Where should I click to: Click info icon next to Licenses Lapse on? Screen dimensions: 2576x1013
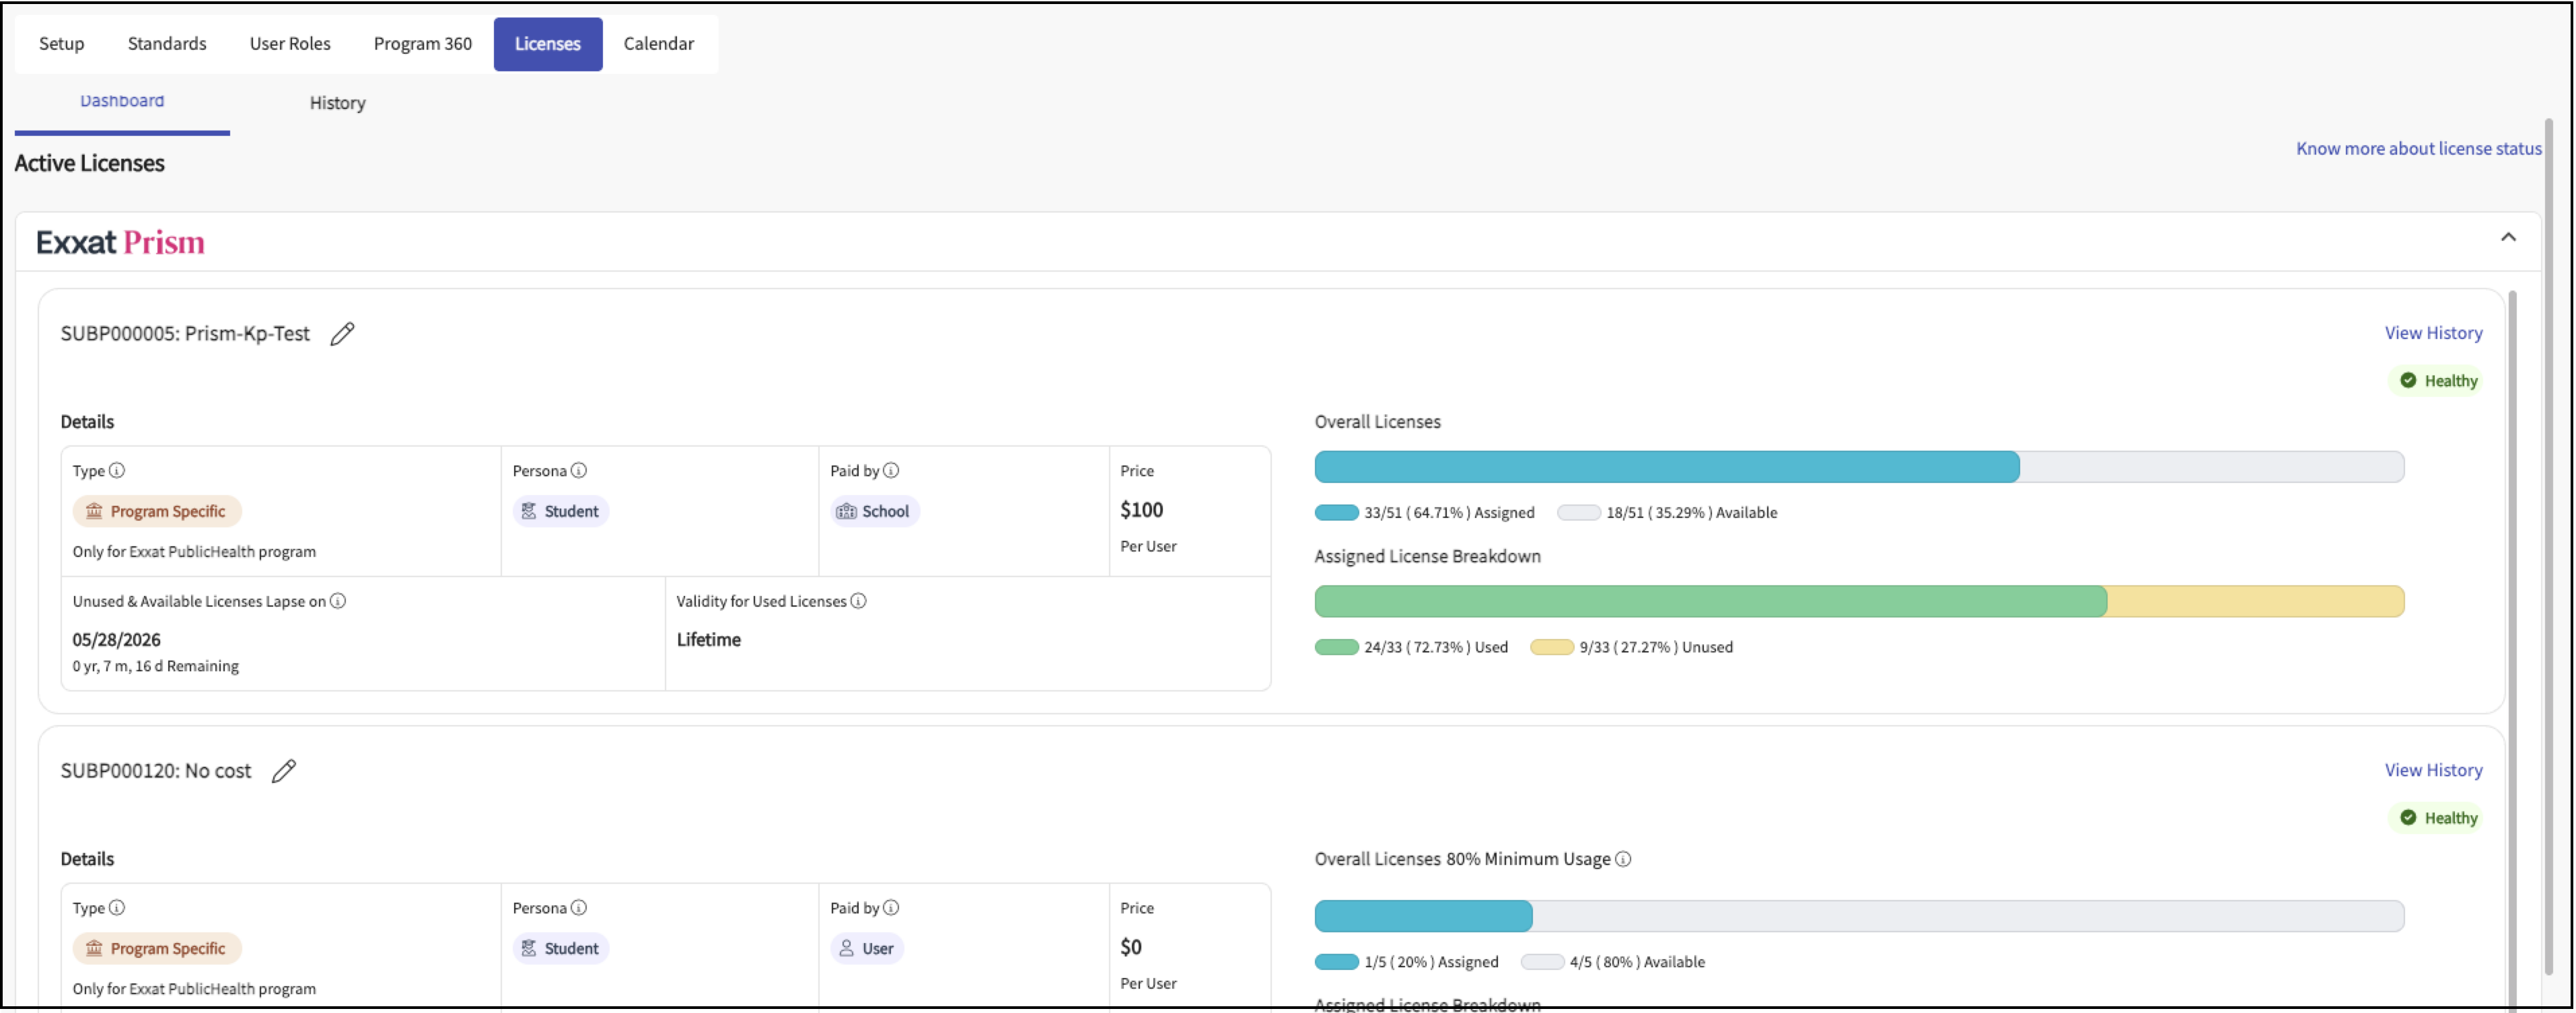[x=338, y=601]
